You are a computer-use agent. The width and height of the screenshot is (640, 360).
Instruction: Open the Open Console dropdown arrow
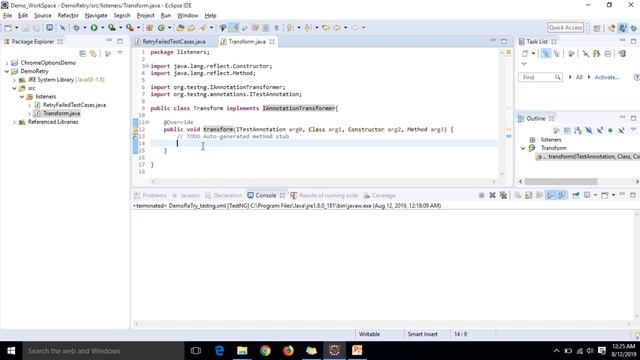613,196
